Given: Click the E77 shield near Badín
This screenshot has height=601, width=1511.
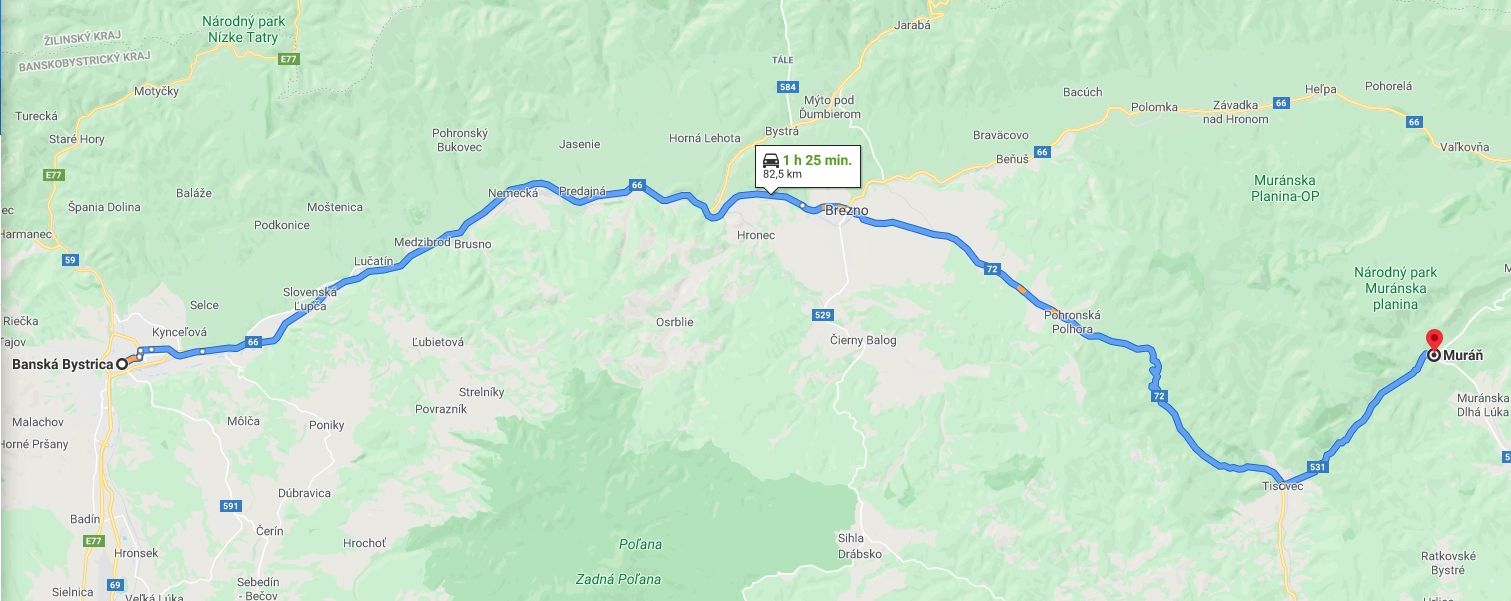Looking at the screenshot, I should (x=94, y=541).
